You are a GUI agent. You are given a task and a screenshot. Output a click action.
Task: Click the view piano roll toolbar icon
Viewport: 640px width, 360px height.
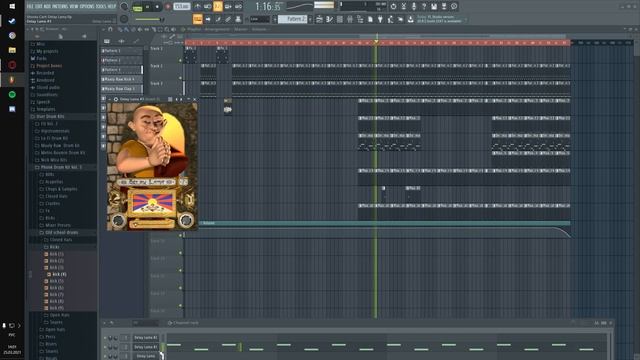pos(329,19)
